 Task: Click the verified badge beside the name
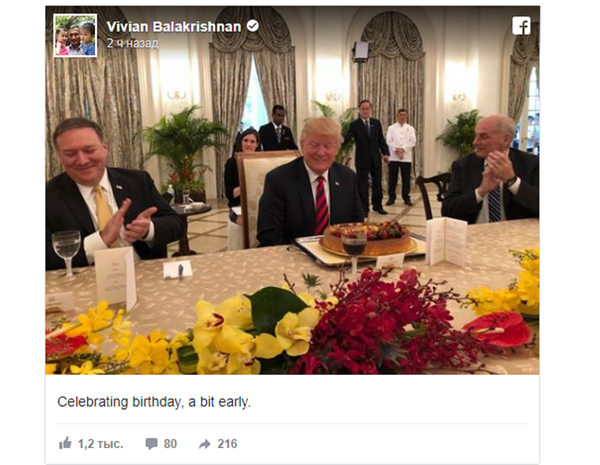coord(253,26)
